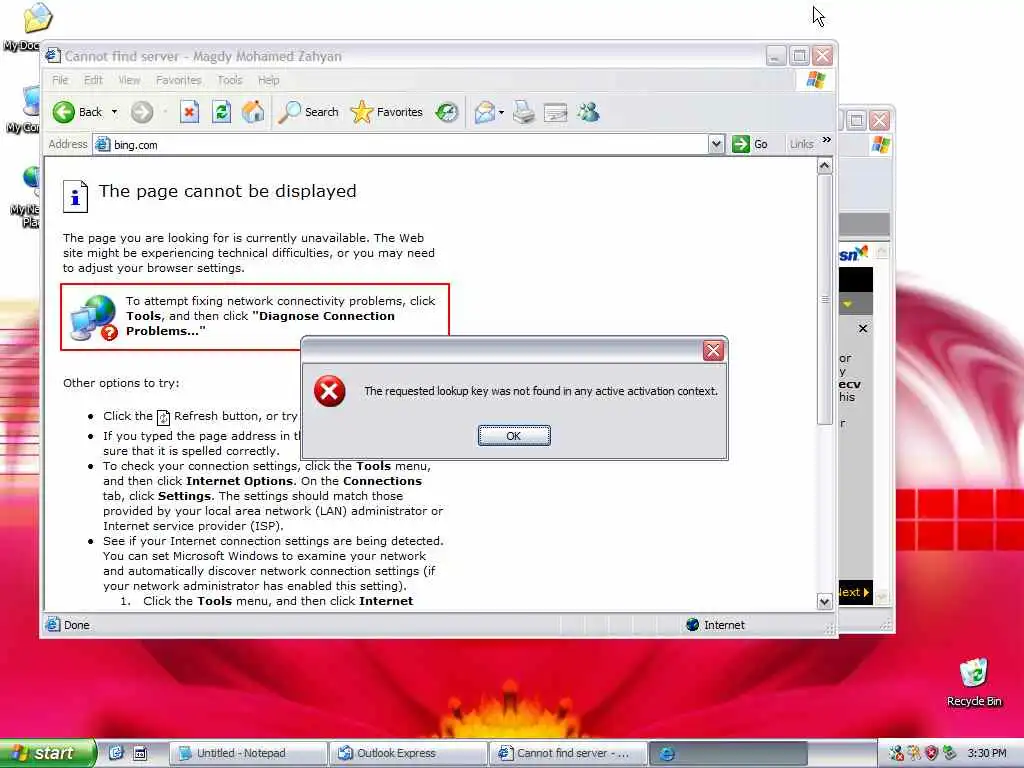This screenshot has height=768, width=1024.
Task: Open the History toolbar icon
Action: (x=447, y=112)
